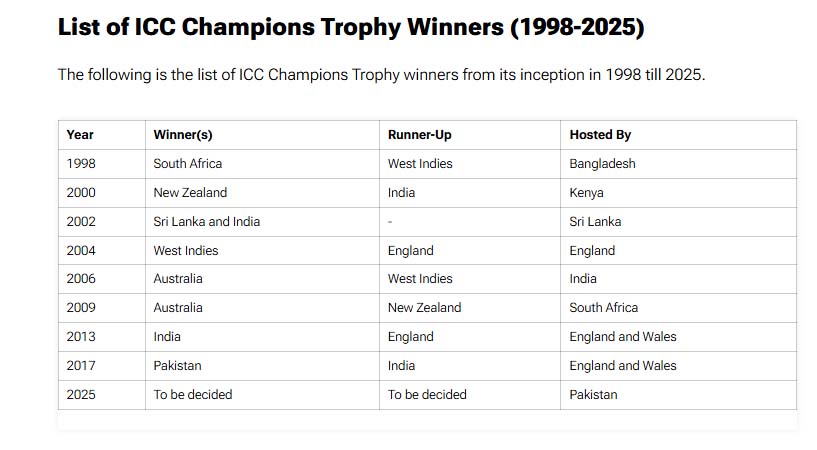Select Australia in the 2006 winner row

pyautogui.click(x=178, y=279)
